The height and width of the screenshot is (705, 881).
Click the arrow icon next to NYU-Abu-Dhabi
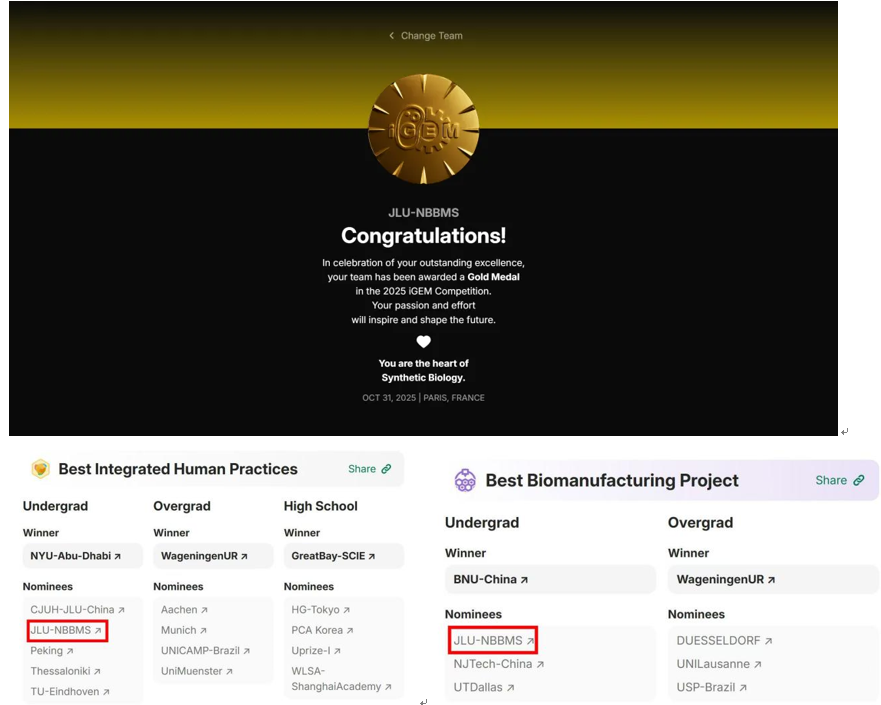tap(117, 556)
